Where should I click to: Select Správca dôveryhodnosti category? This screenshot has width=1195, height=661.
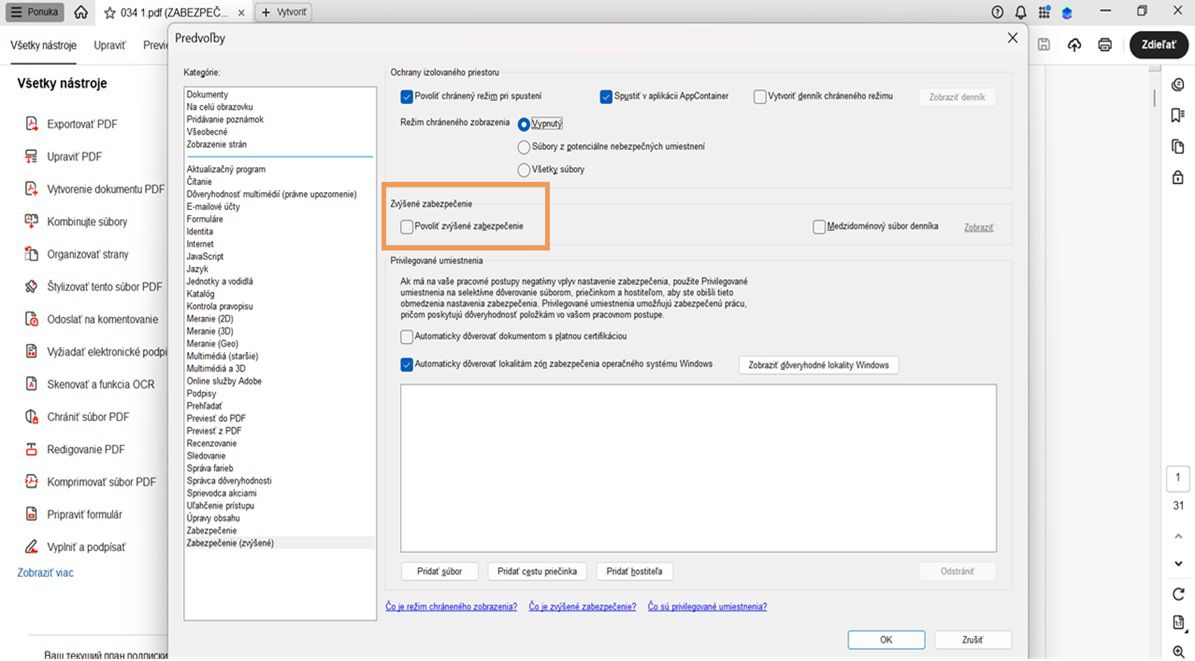pyautogui.click(x=229, y=480)
